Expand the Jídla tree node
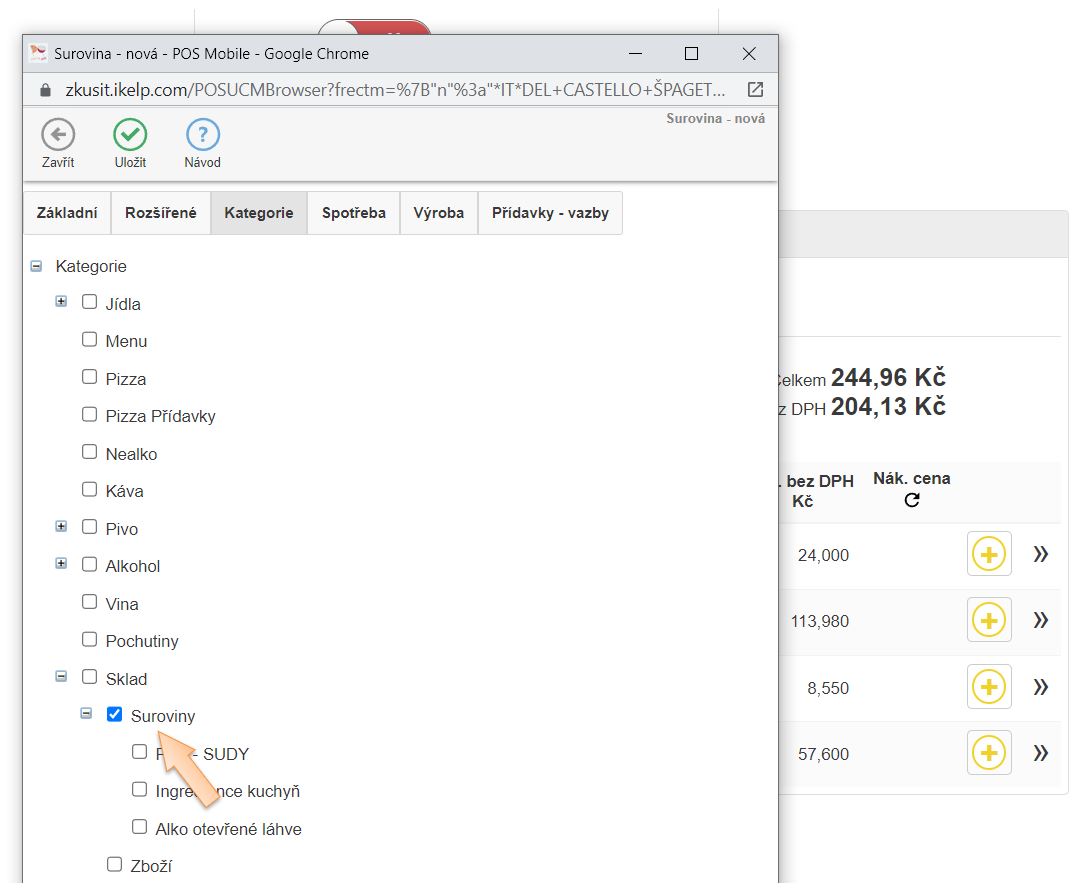 (61, 301)
